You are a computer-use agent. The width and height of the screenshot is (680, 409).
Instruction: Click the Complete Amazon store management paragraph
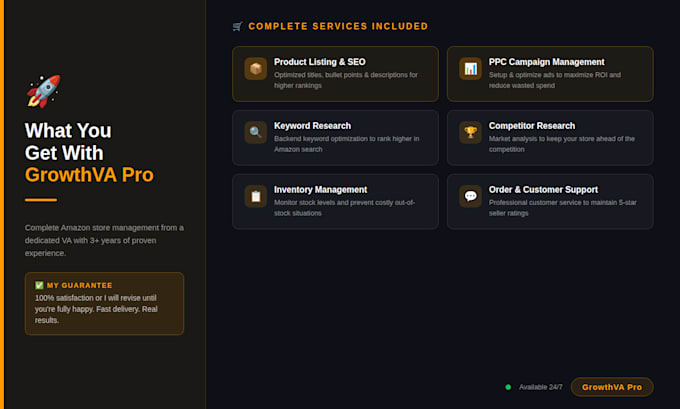tap(104, 240)
